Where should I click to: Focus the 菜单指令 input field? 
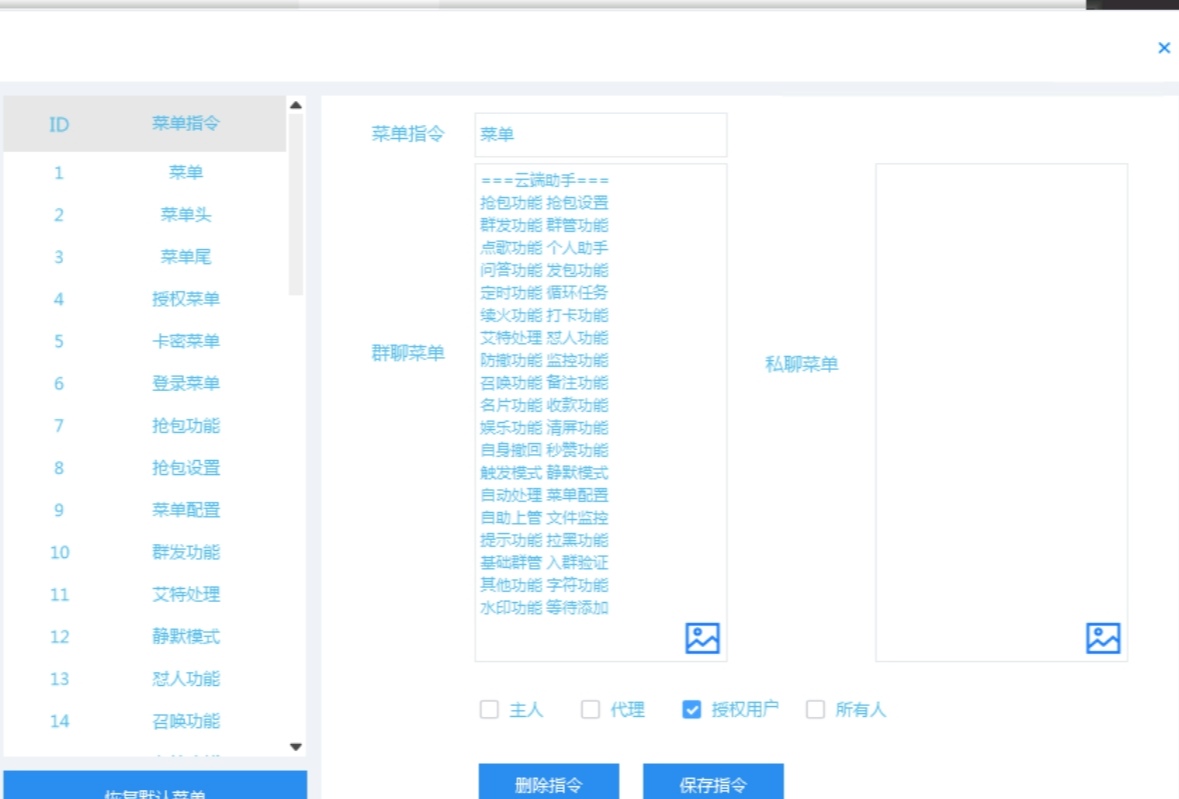click(x=600, y=135)
